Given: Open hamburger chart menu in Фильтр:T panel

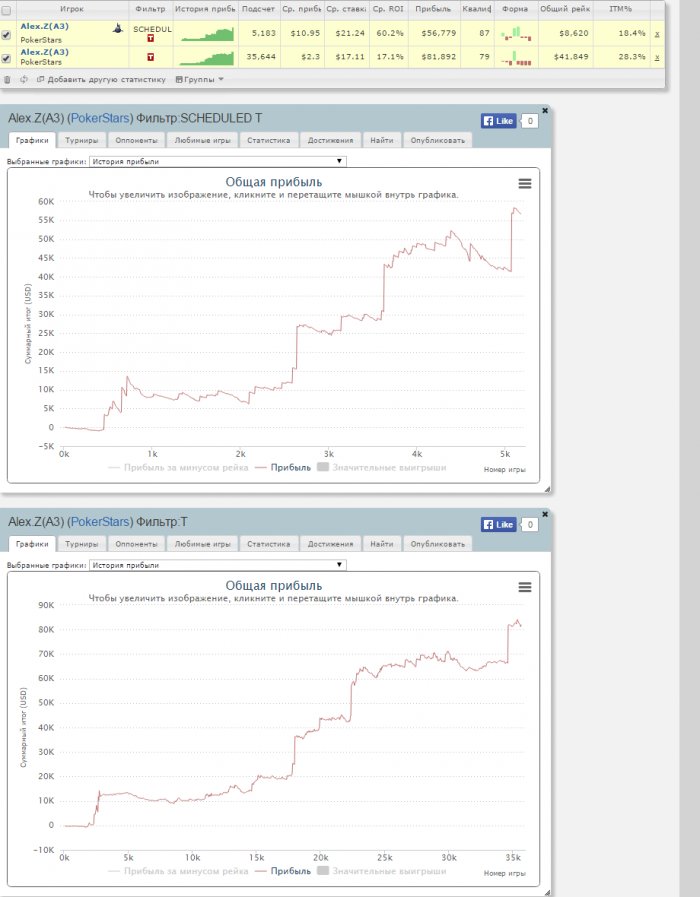Looking at the screenshot, I should coord(525,587).
